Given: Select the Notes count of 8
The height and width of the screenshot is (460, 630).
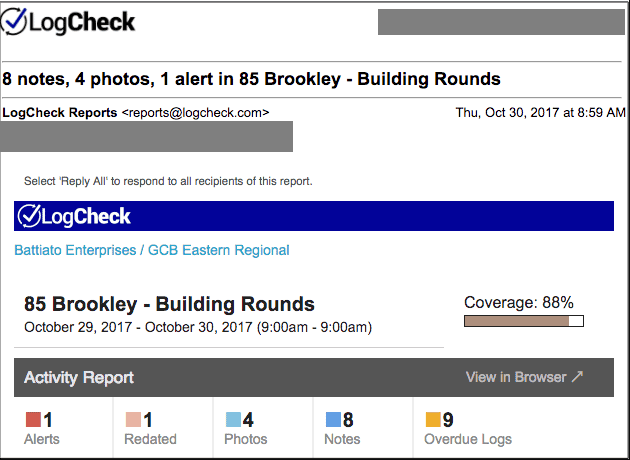Looking at the screenshot, I should pyautogui.click(x=348, y=420).
